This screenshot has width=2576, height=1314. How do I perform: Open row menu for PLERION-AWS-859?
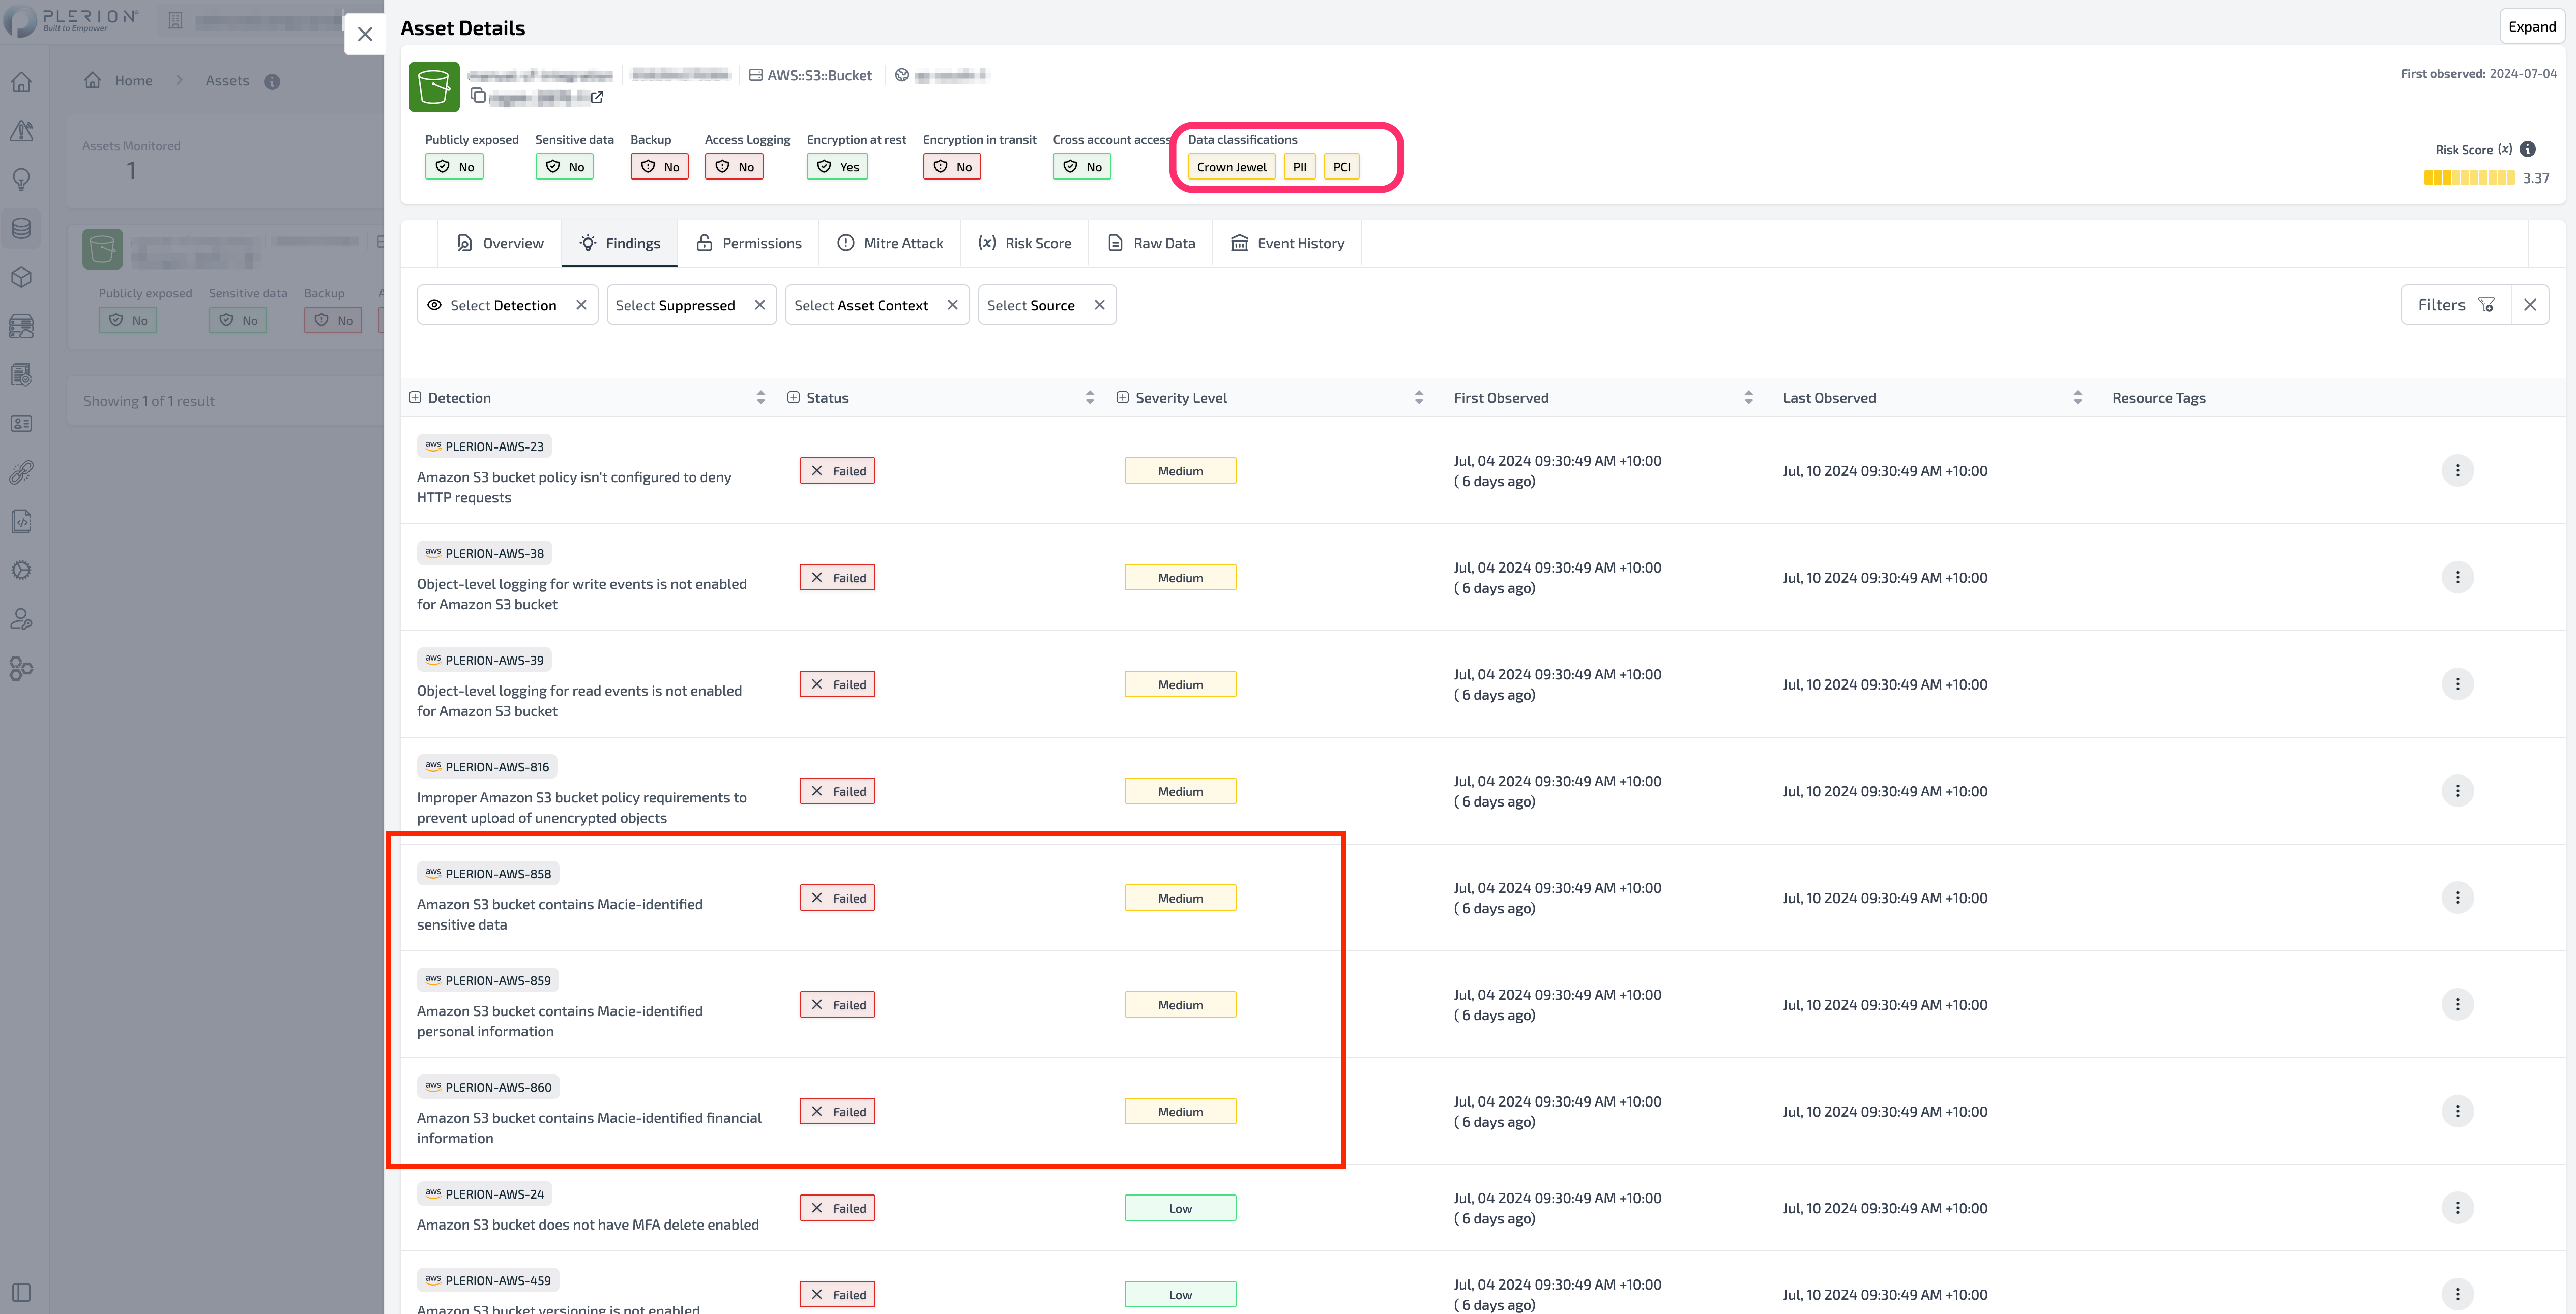(x=2458, y=1005)
